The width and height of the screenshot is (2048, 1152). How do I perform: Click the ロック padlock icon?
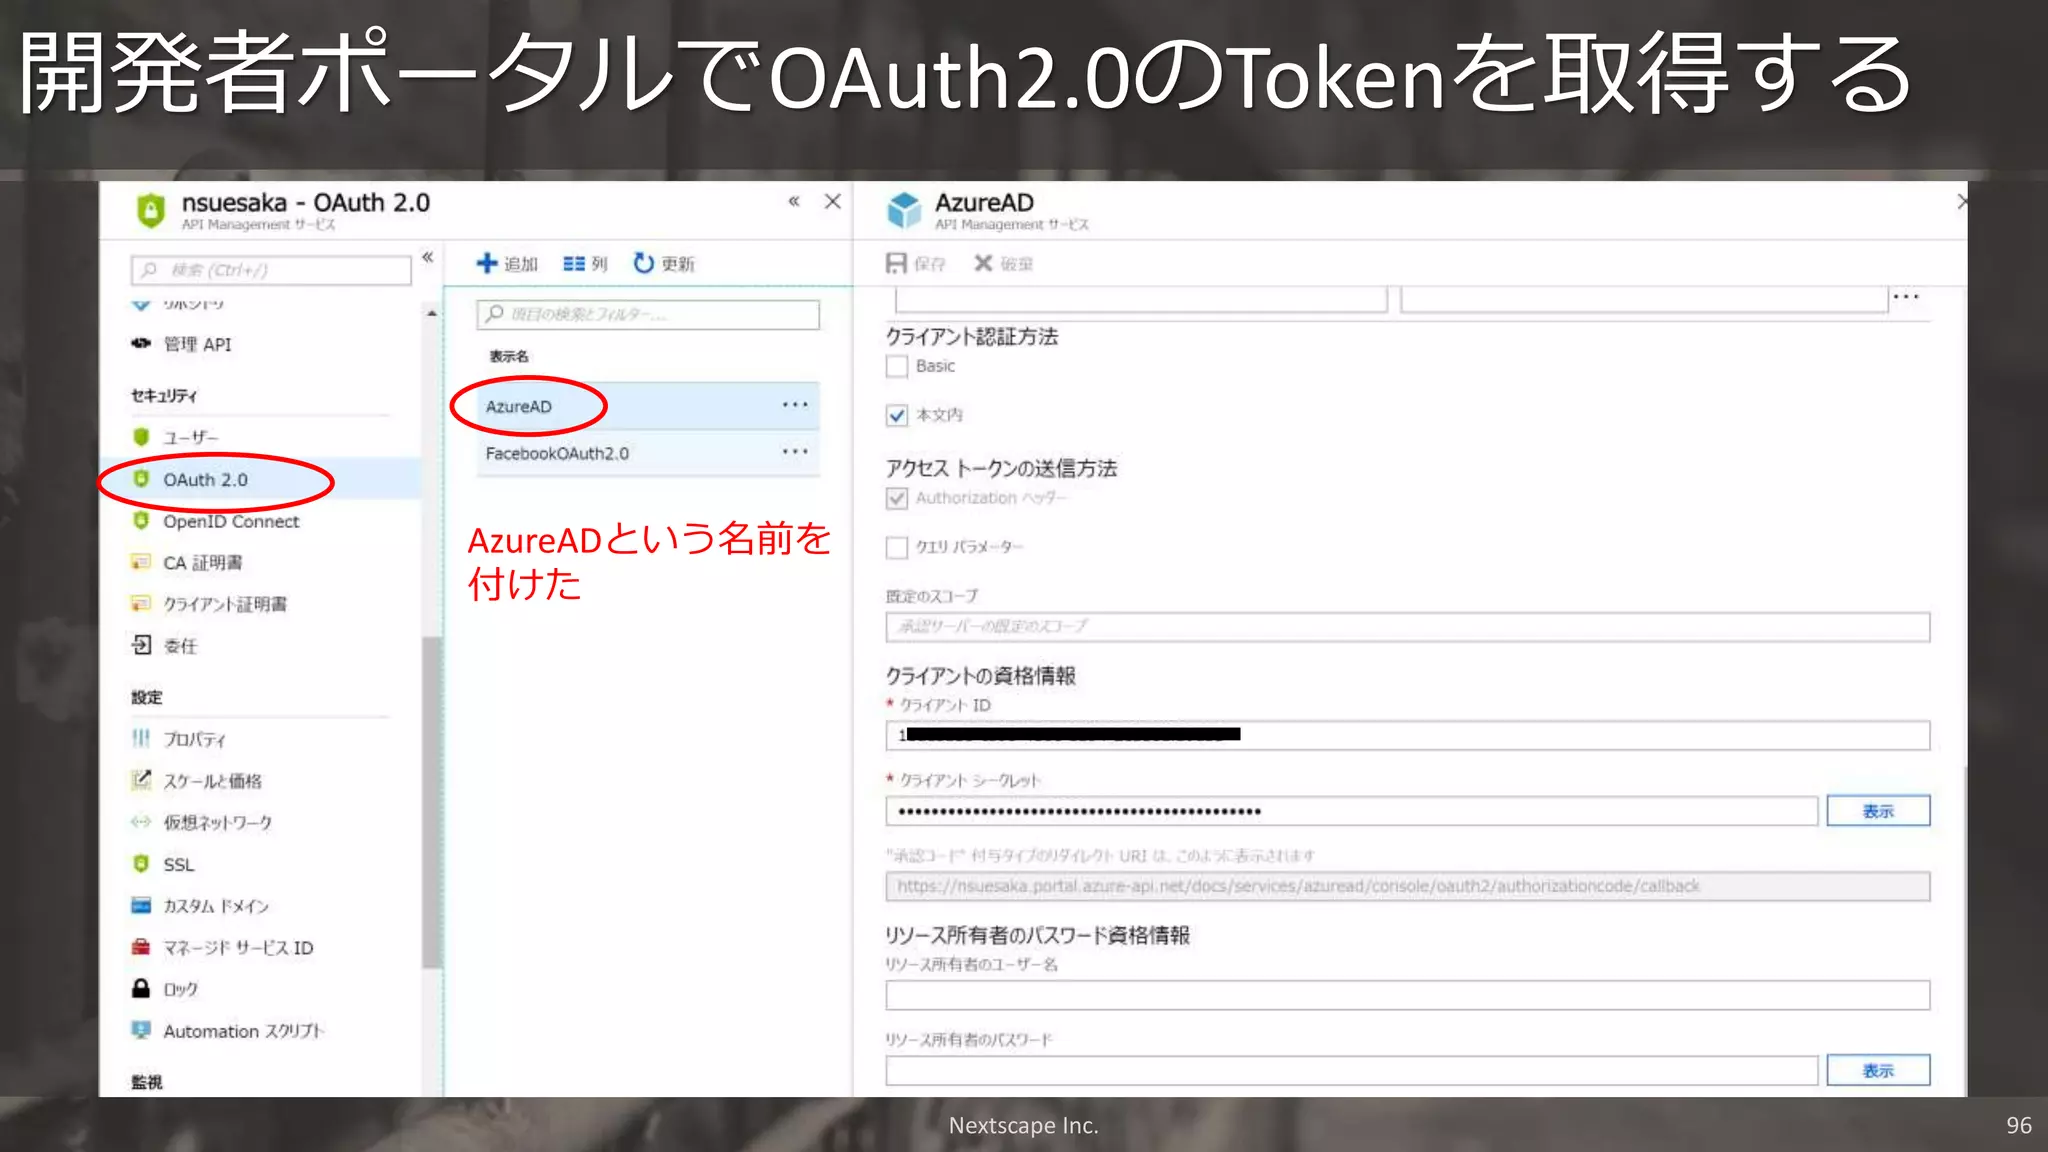pos(141,988)
